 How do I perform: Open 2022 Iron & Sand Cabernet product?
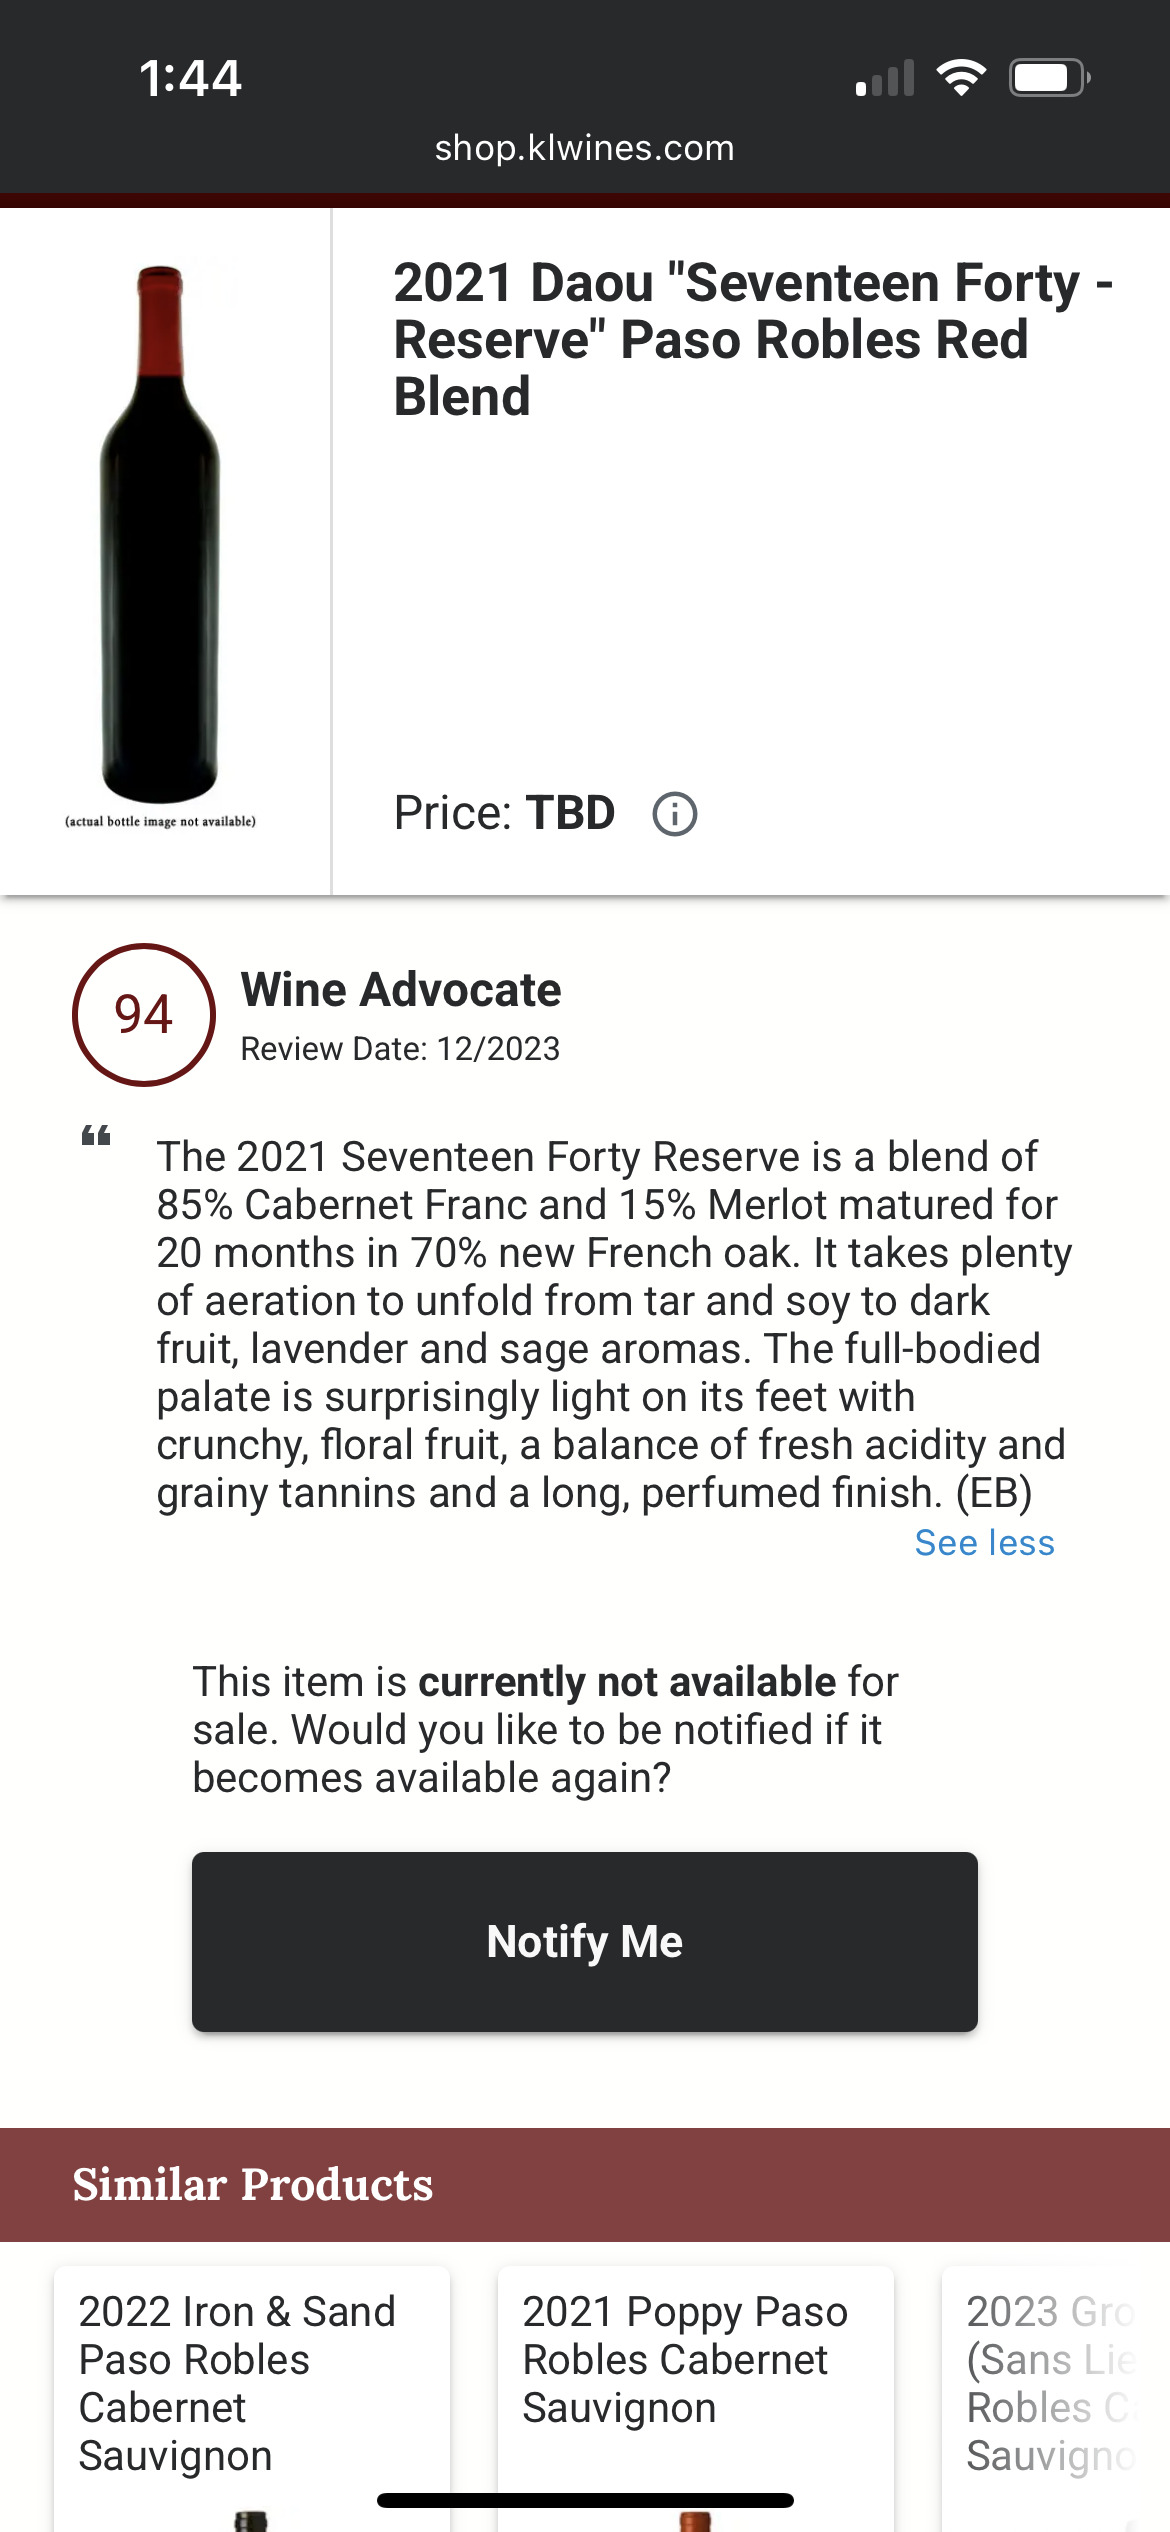coord(237,2382)
